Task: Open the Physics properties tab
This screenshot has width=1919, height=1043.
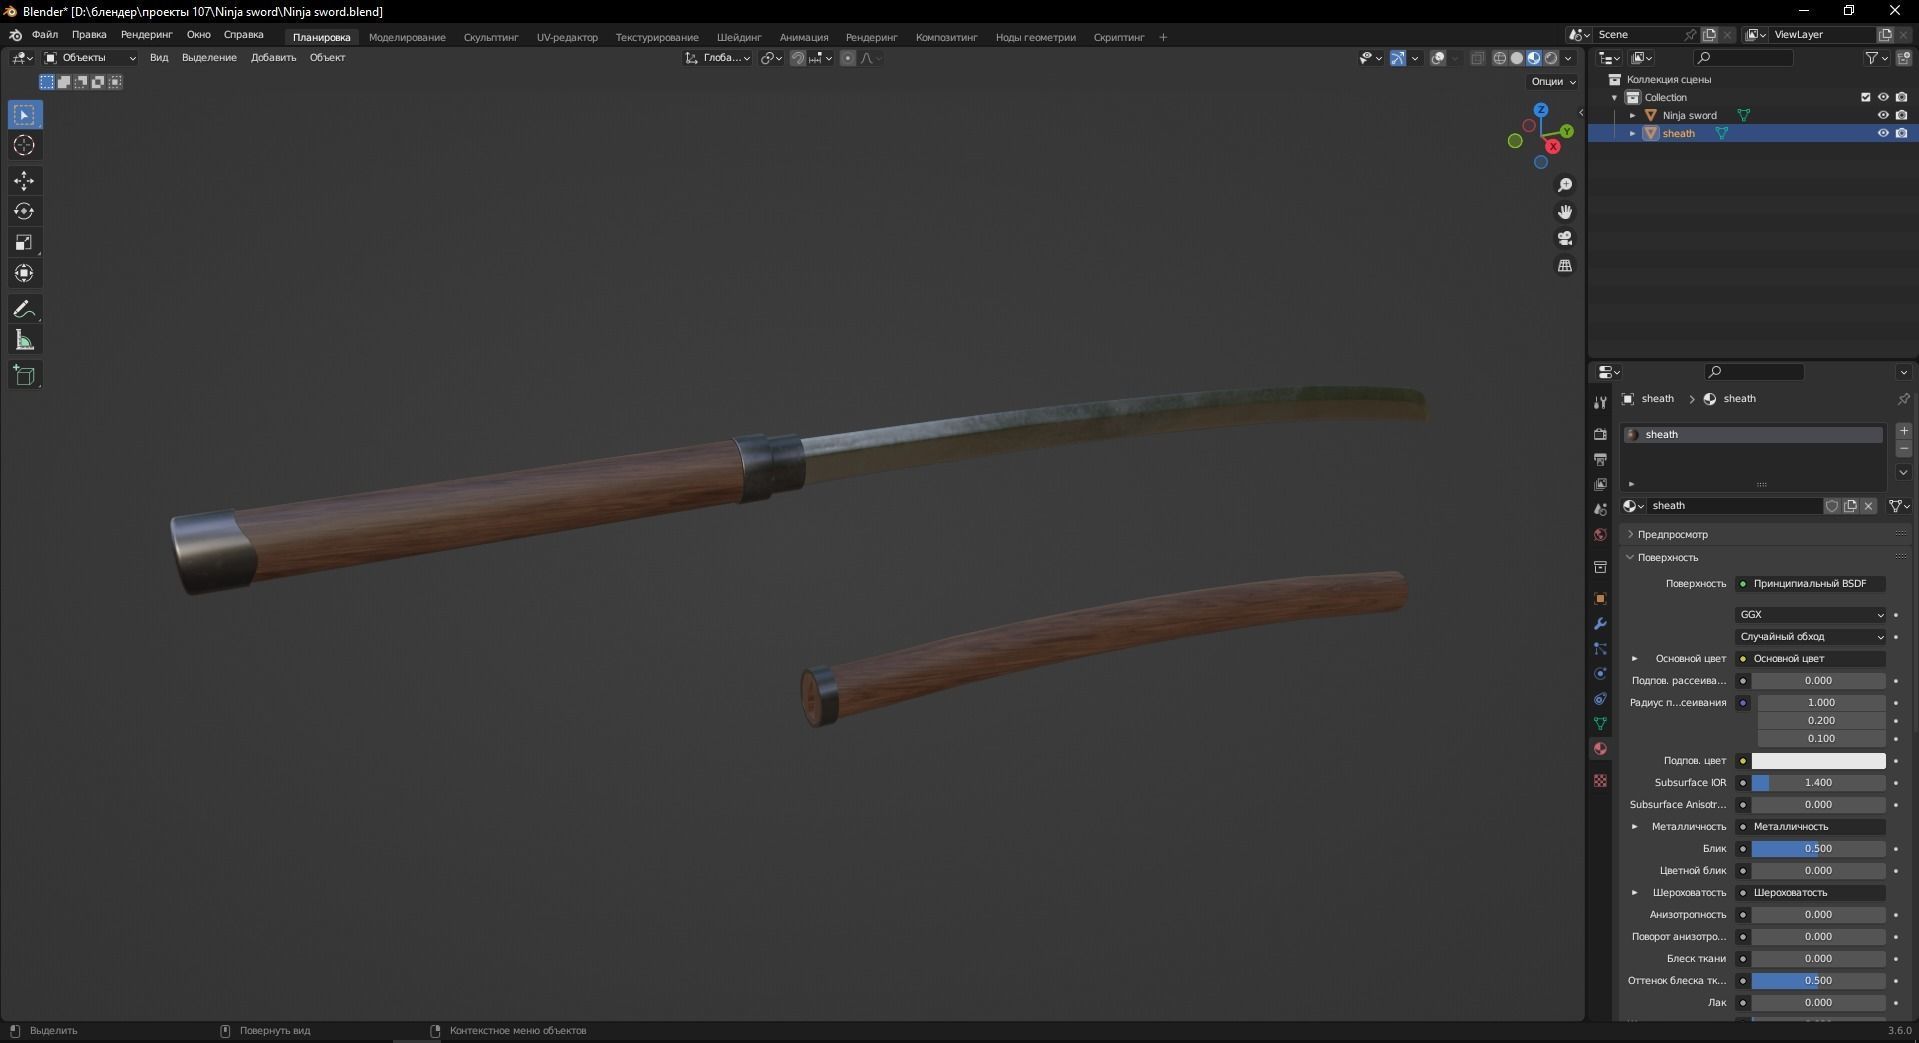Action: 1600,674
